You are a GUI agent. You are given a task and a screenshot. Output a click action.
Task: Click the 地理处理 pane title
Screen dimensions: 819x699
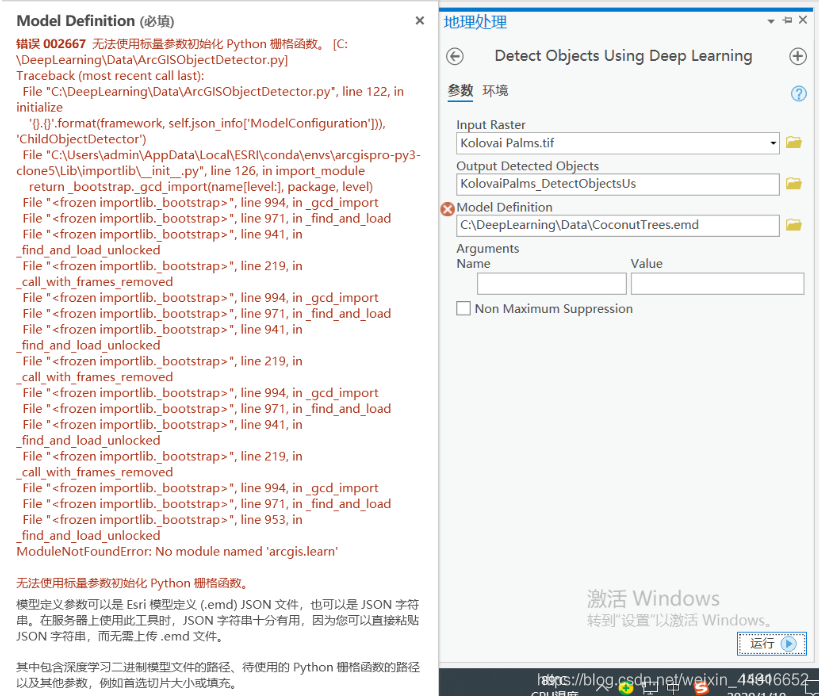pyautogui.click(x=475, y=22)
